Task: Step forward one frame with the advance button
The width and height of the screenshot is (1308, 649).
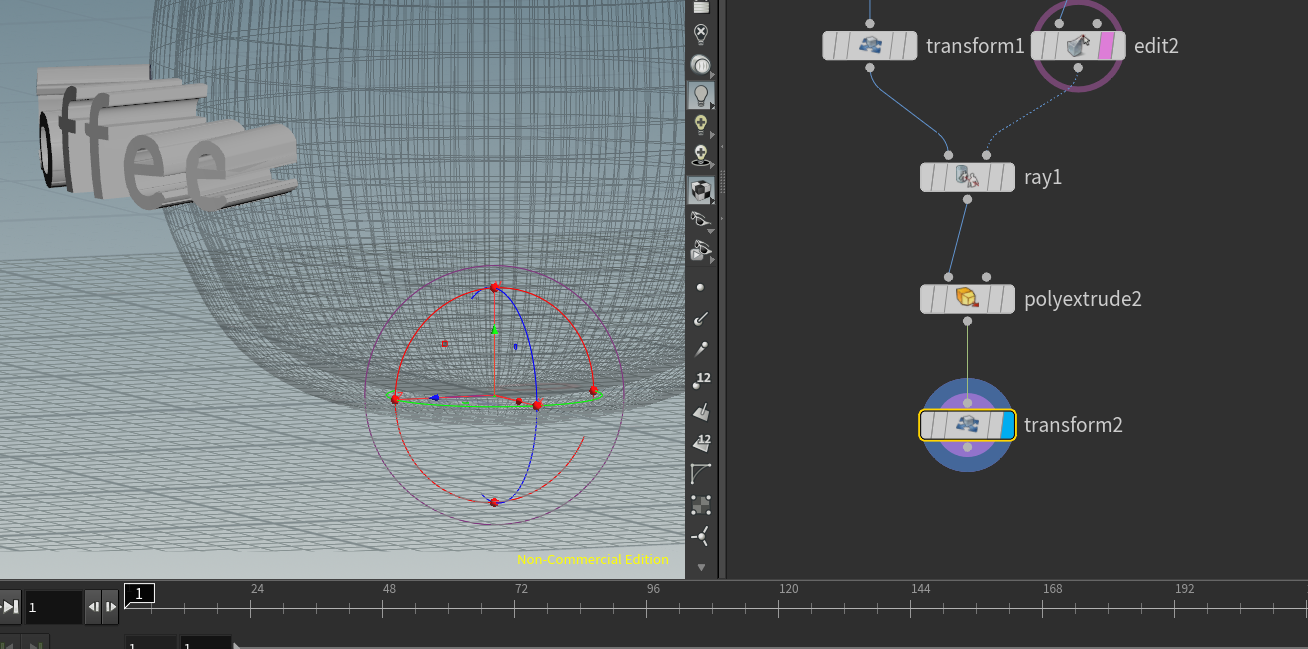Action: tap(111, 606)
